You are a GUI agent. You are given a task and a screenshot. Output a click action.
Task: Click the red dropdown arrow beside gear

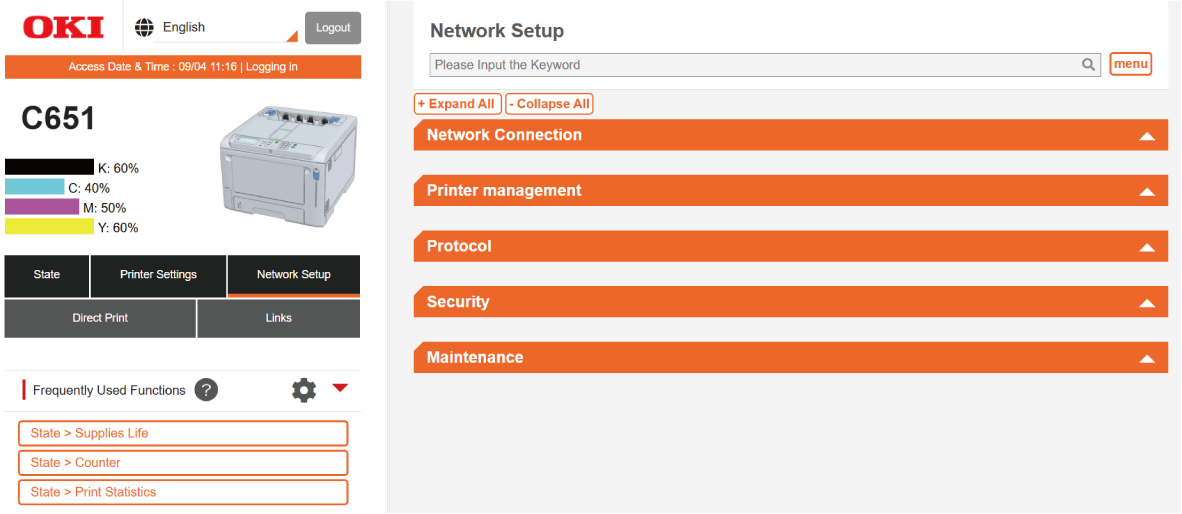340,388
